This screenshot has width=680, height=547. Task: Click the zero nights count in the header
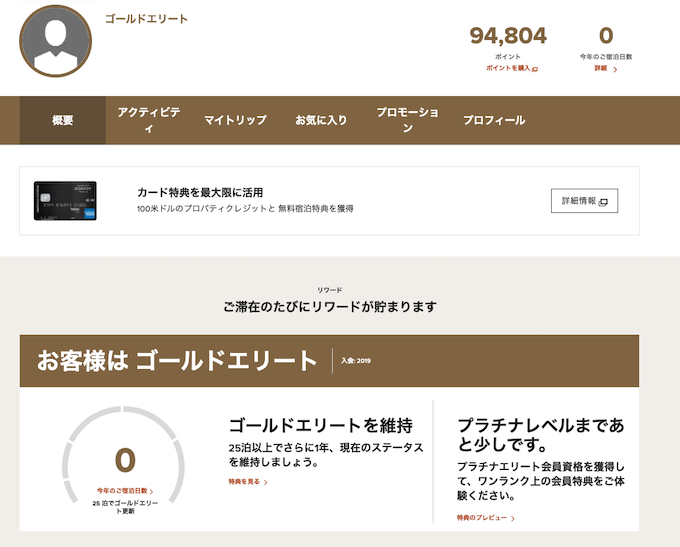pos(606,37)
